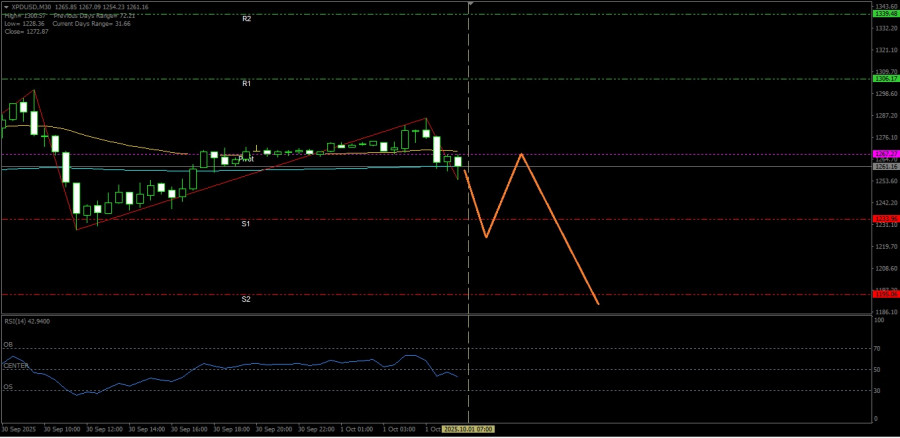Click the peak of the orange projection line
Screen dimensions: 900x438
click(521, 153)
